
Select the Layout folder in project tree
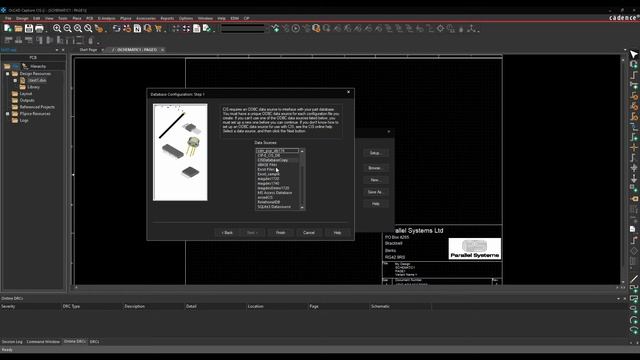[x=26, y=94]
